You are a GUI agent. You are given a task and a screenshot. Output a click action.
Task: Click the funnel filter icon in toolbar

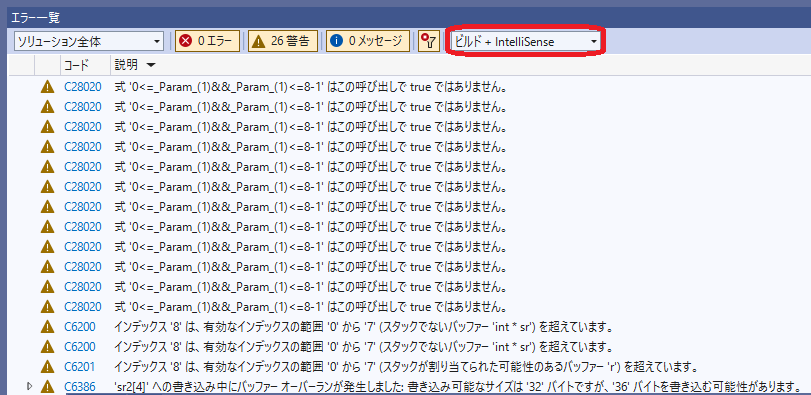[x=429, y=42]
